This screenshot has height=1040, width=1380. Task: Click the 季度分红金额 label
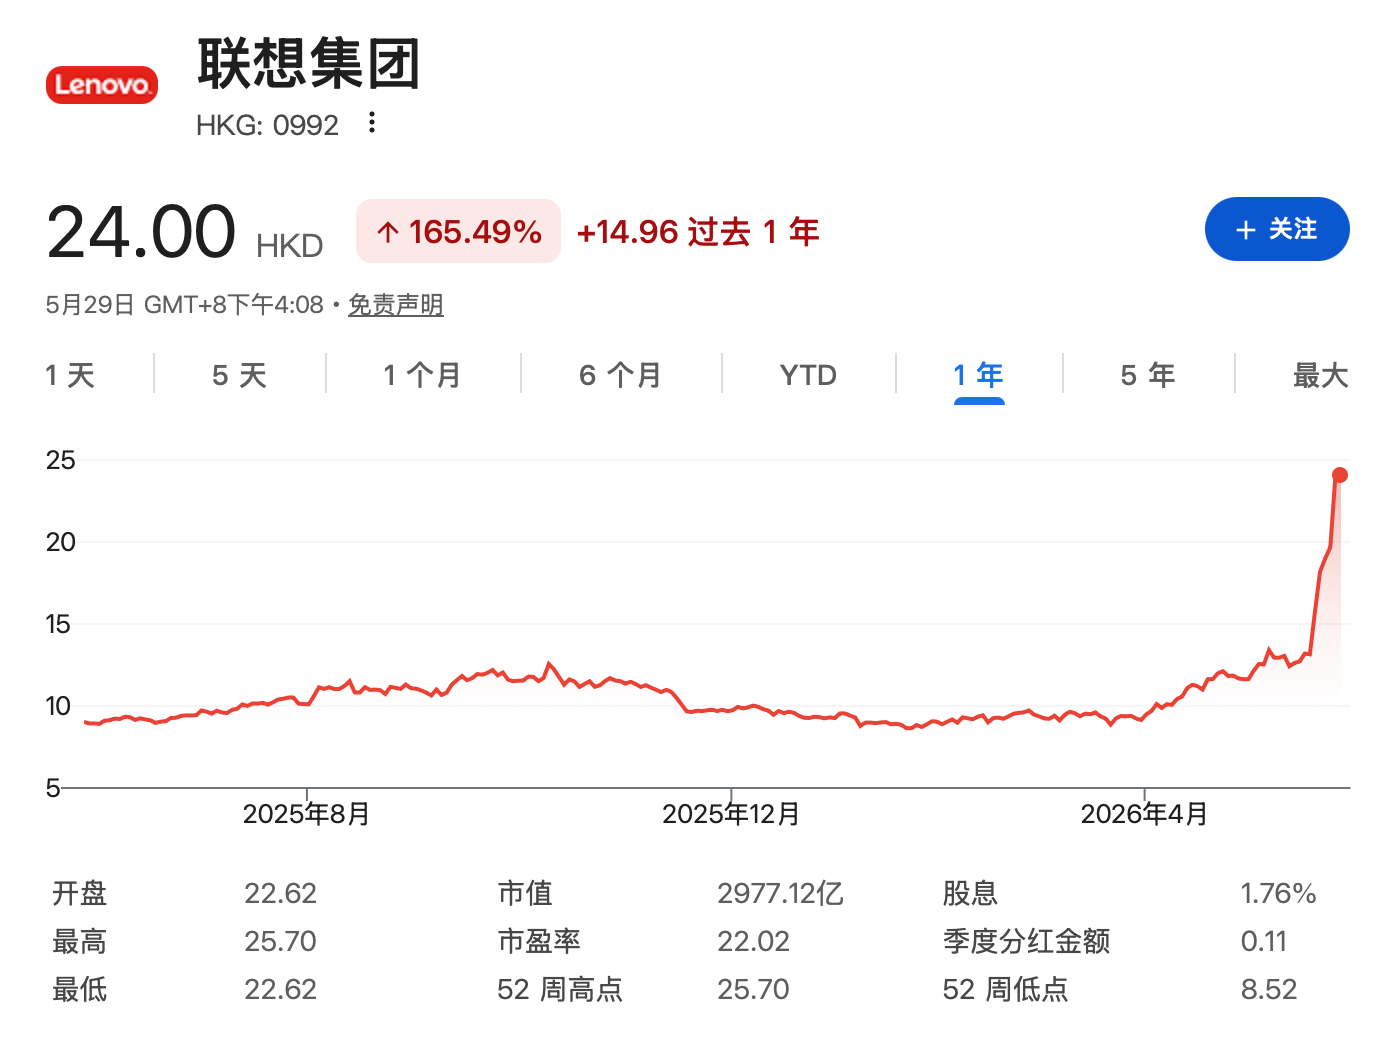click(x=1026, y=941)
